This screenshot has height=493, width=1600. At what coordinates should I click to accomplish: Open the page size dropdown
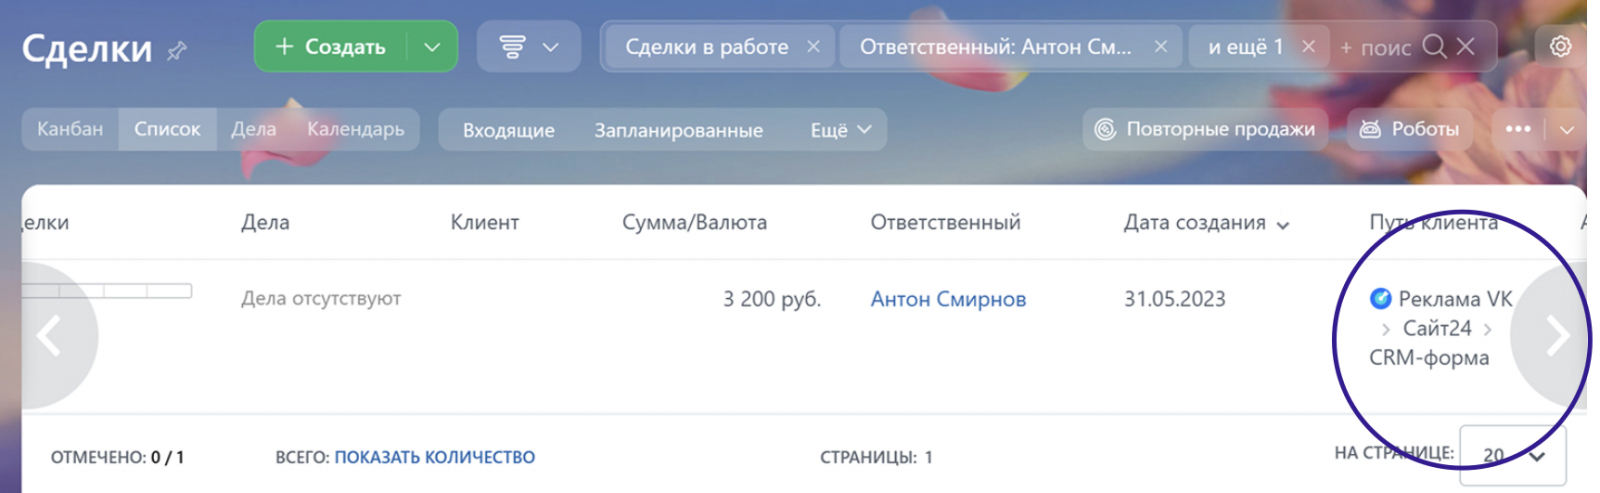coord(1513,456)
